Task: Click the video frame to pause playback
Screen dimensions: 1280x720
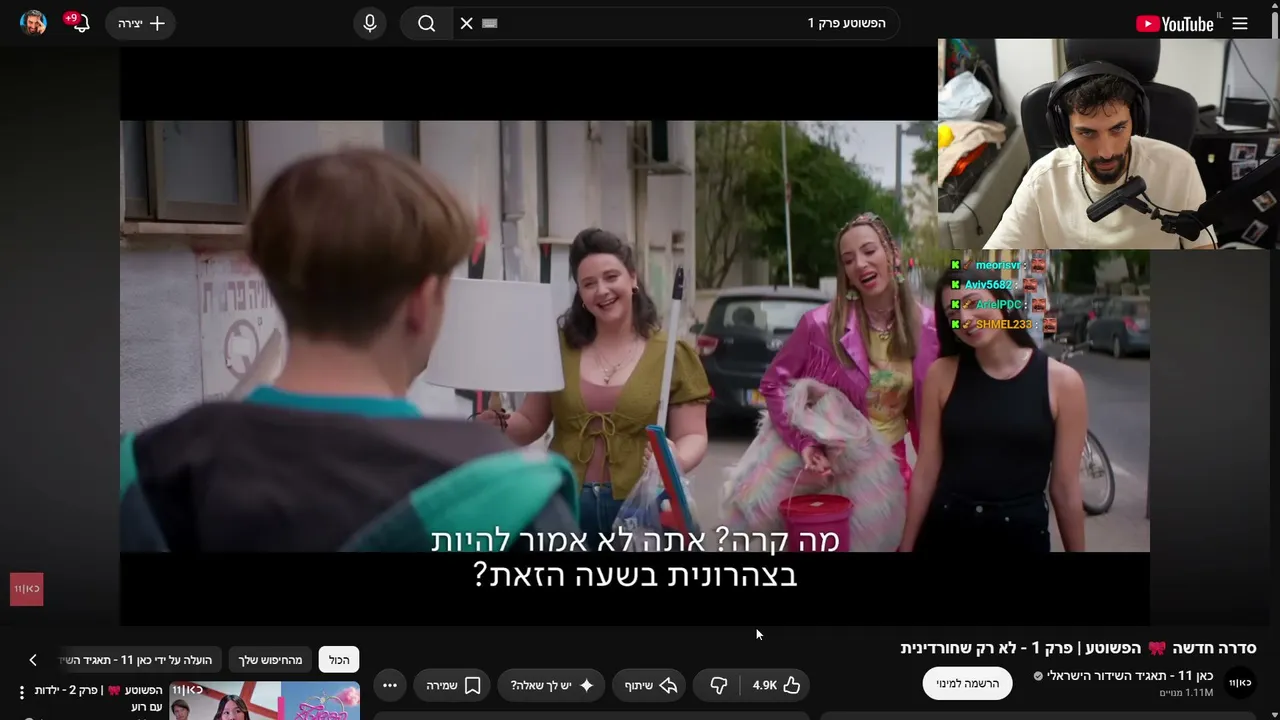Action: point(634,336)
